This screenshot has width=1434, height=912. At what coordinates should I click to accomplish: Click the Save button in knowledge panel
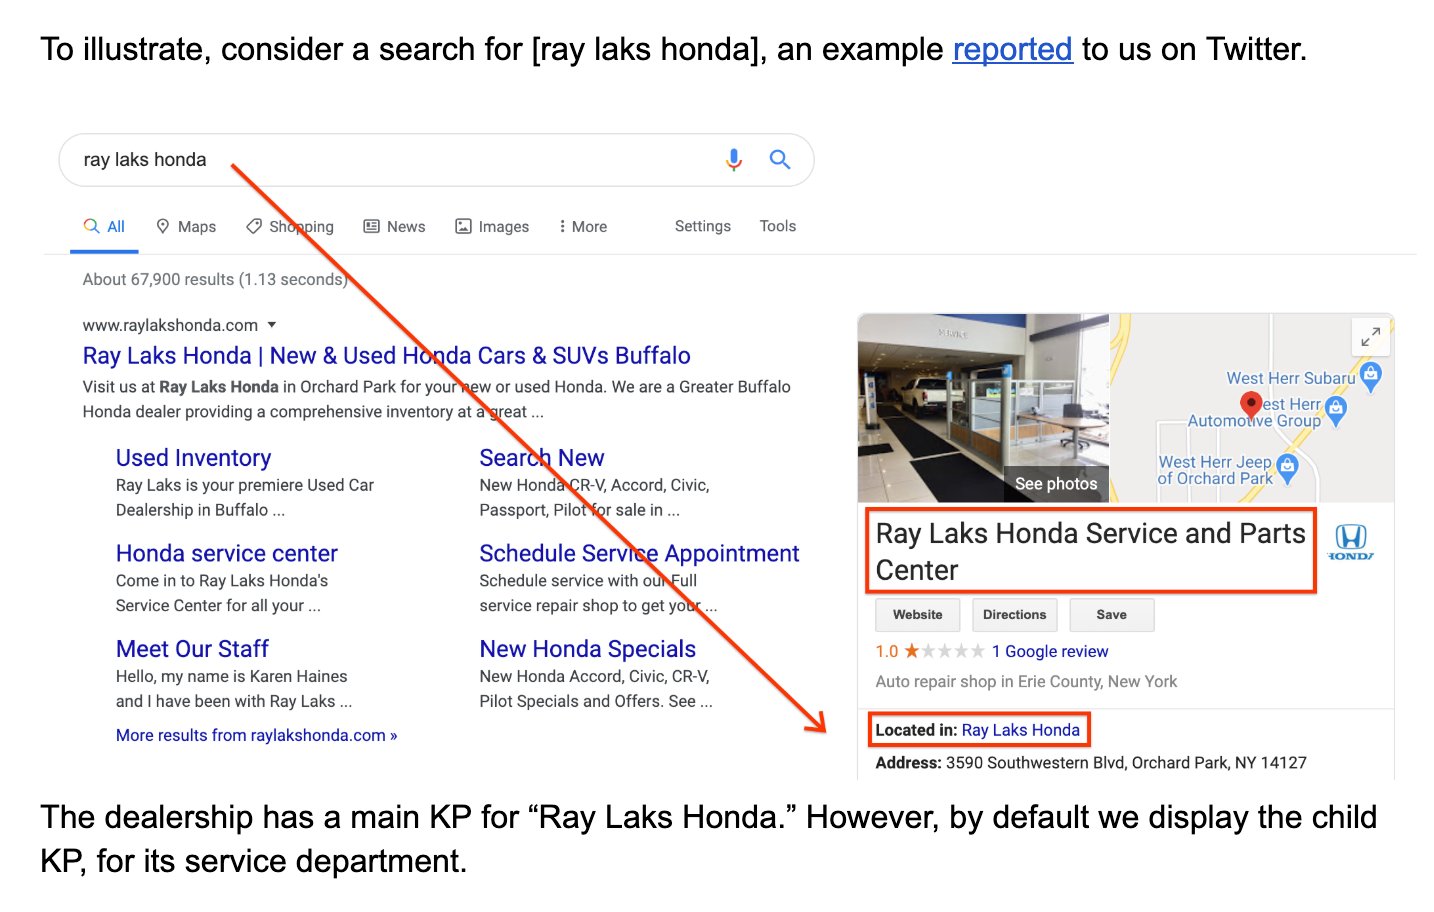(x=1112, y=615)
